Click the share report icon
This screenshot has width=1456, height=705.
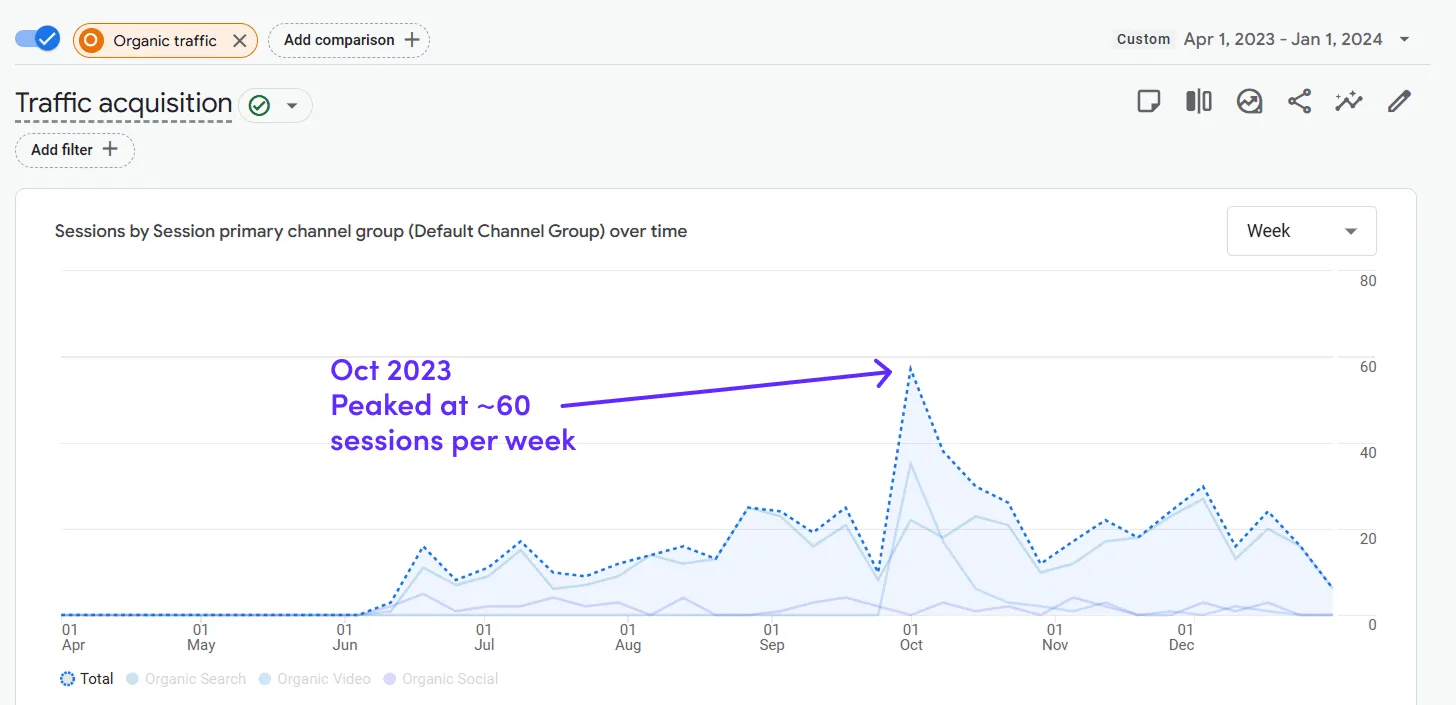pyautogui.click(x=1299, y=101)
